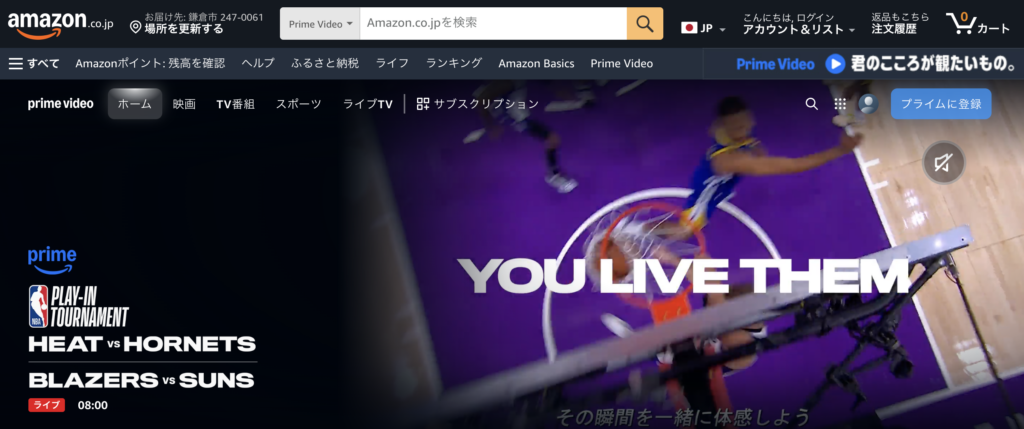
Task: Toggle the trailer mute speaker button
Action: [x=942, y=162]
